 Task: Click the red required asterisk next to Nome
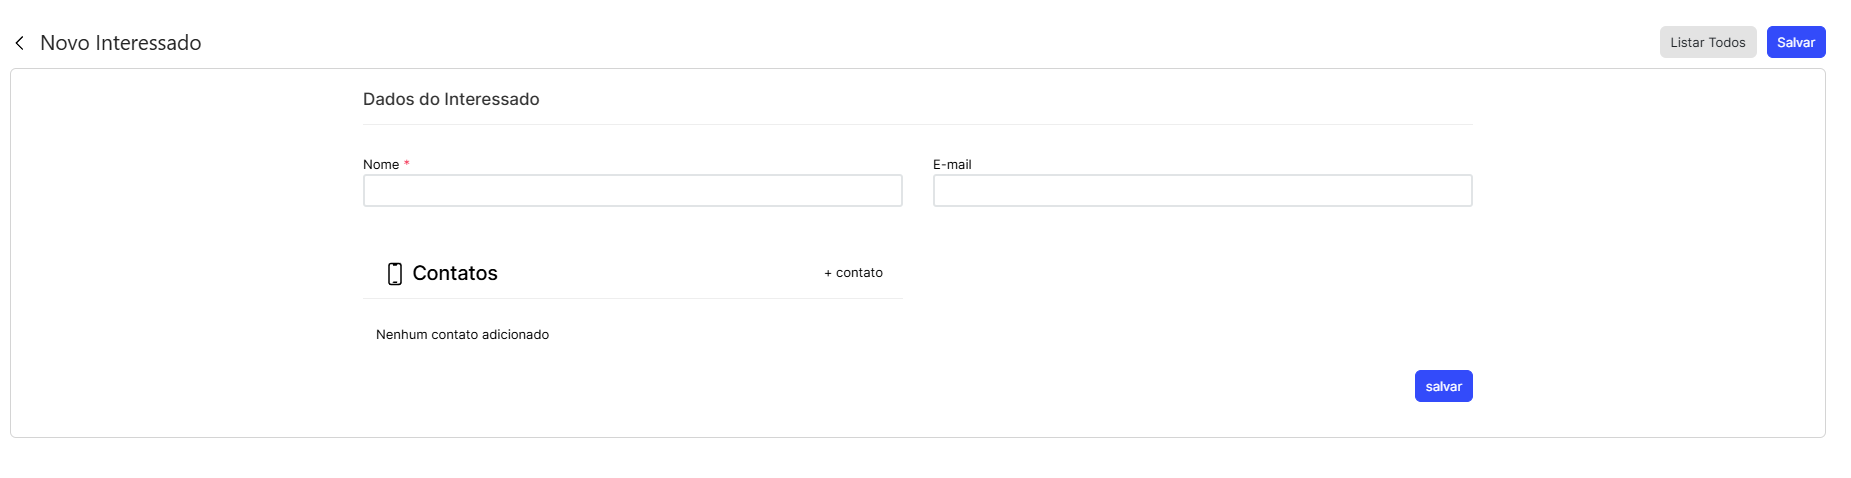[407, 163]
